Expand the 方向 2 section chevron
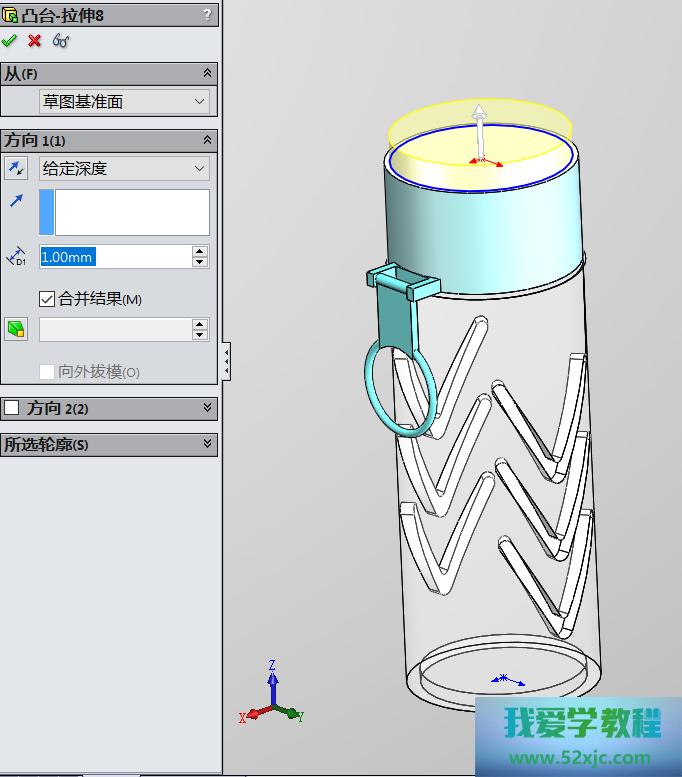682x777 pixels. tap(207, 408)
